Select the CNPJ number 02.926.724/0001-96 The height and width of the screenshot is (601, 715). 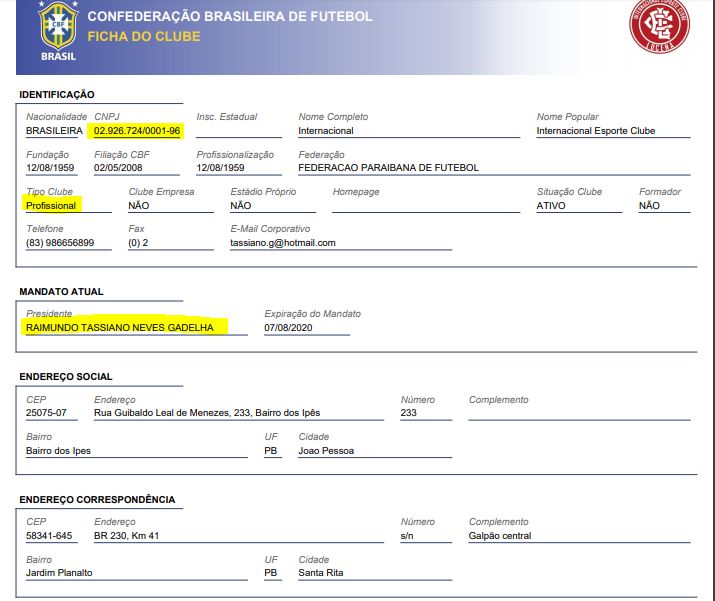pyautogui.click(x=137, y=131)
